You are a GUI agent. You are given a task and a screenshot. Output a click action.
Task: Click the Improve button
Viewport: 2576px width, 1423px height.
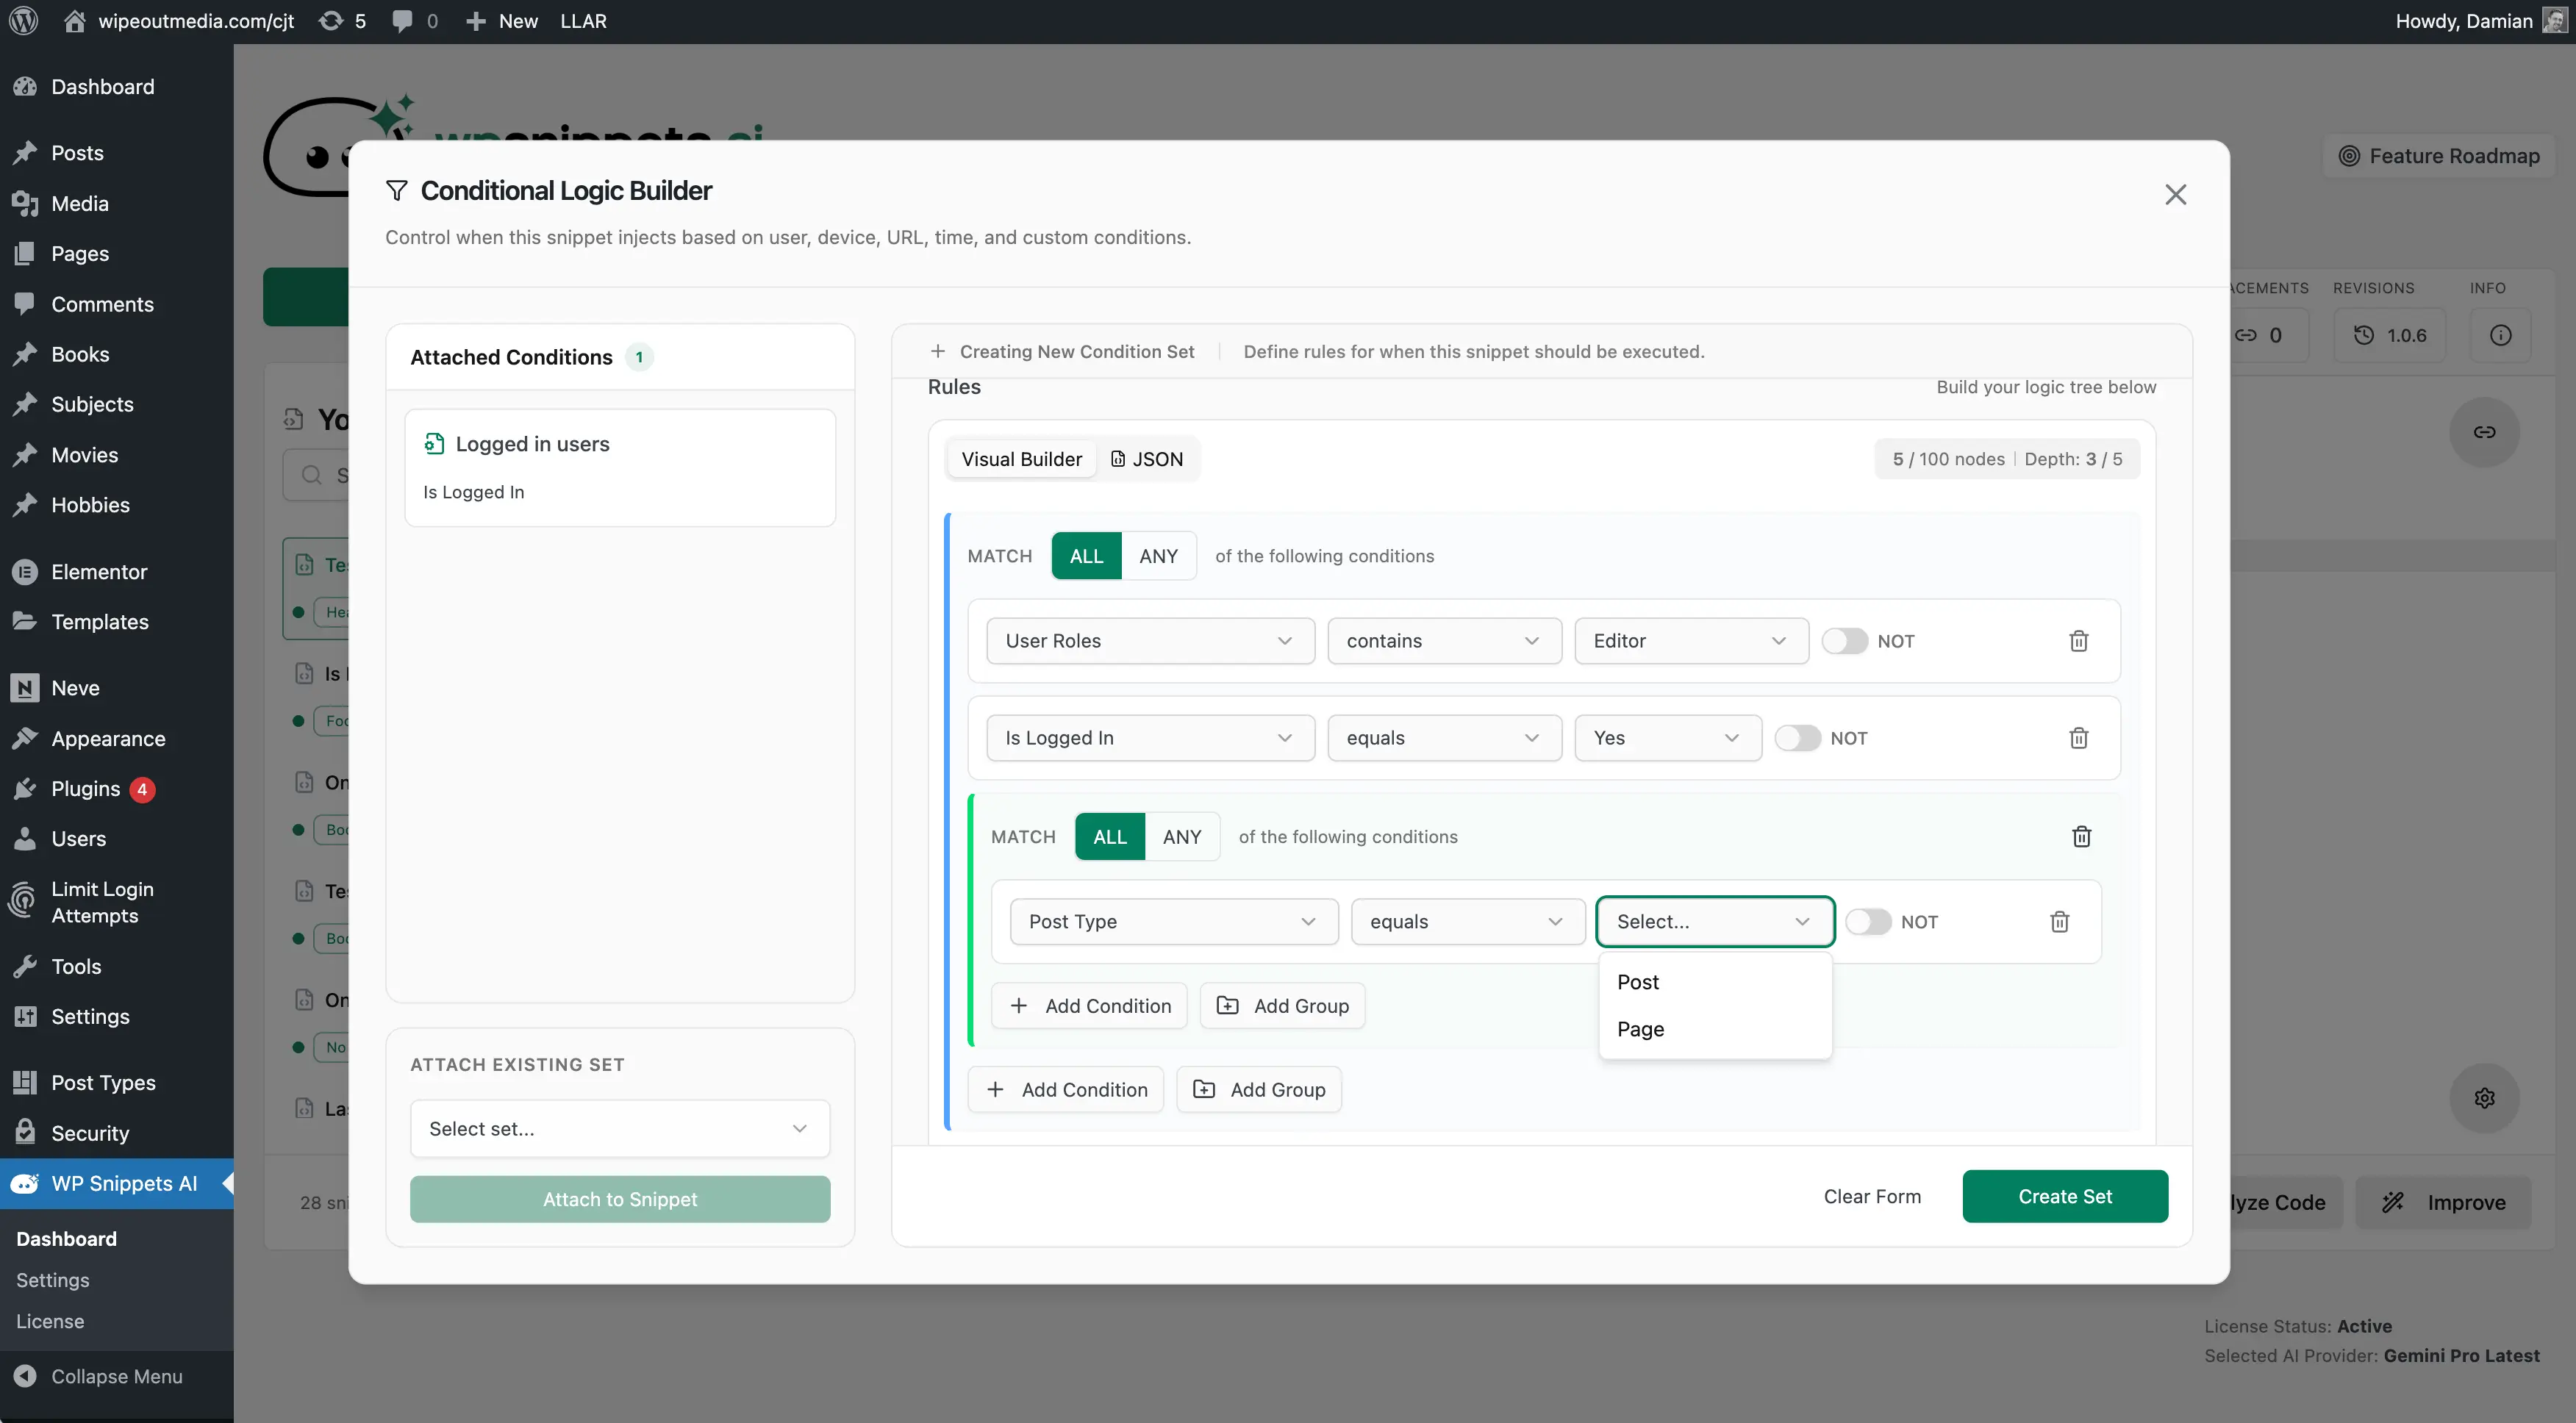pos(2444,1203)
